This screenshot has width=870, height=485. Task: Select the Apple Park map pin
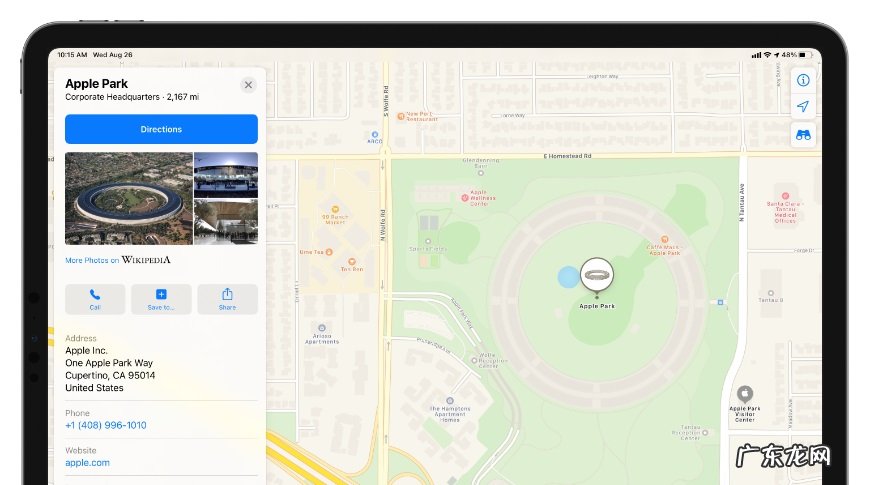[597, 275]
